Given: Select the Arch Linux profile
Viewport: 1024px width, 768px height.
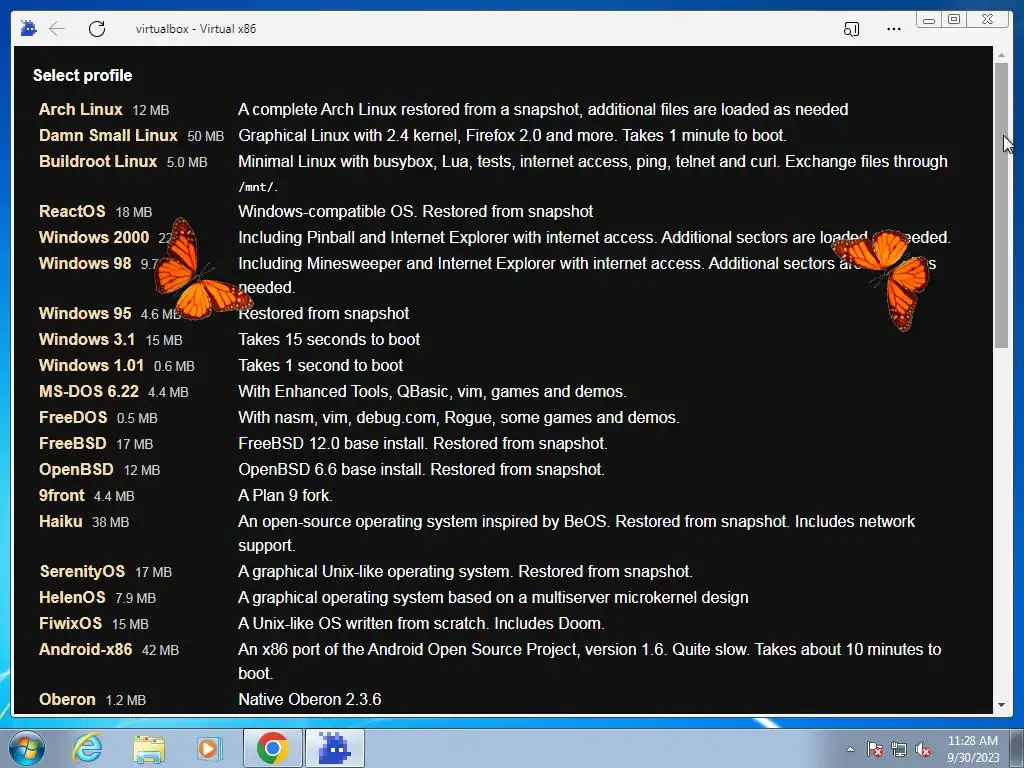Looking at the screenshot, I should click(80, 109).
